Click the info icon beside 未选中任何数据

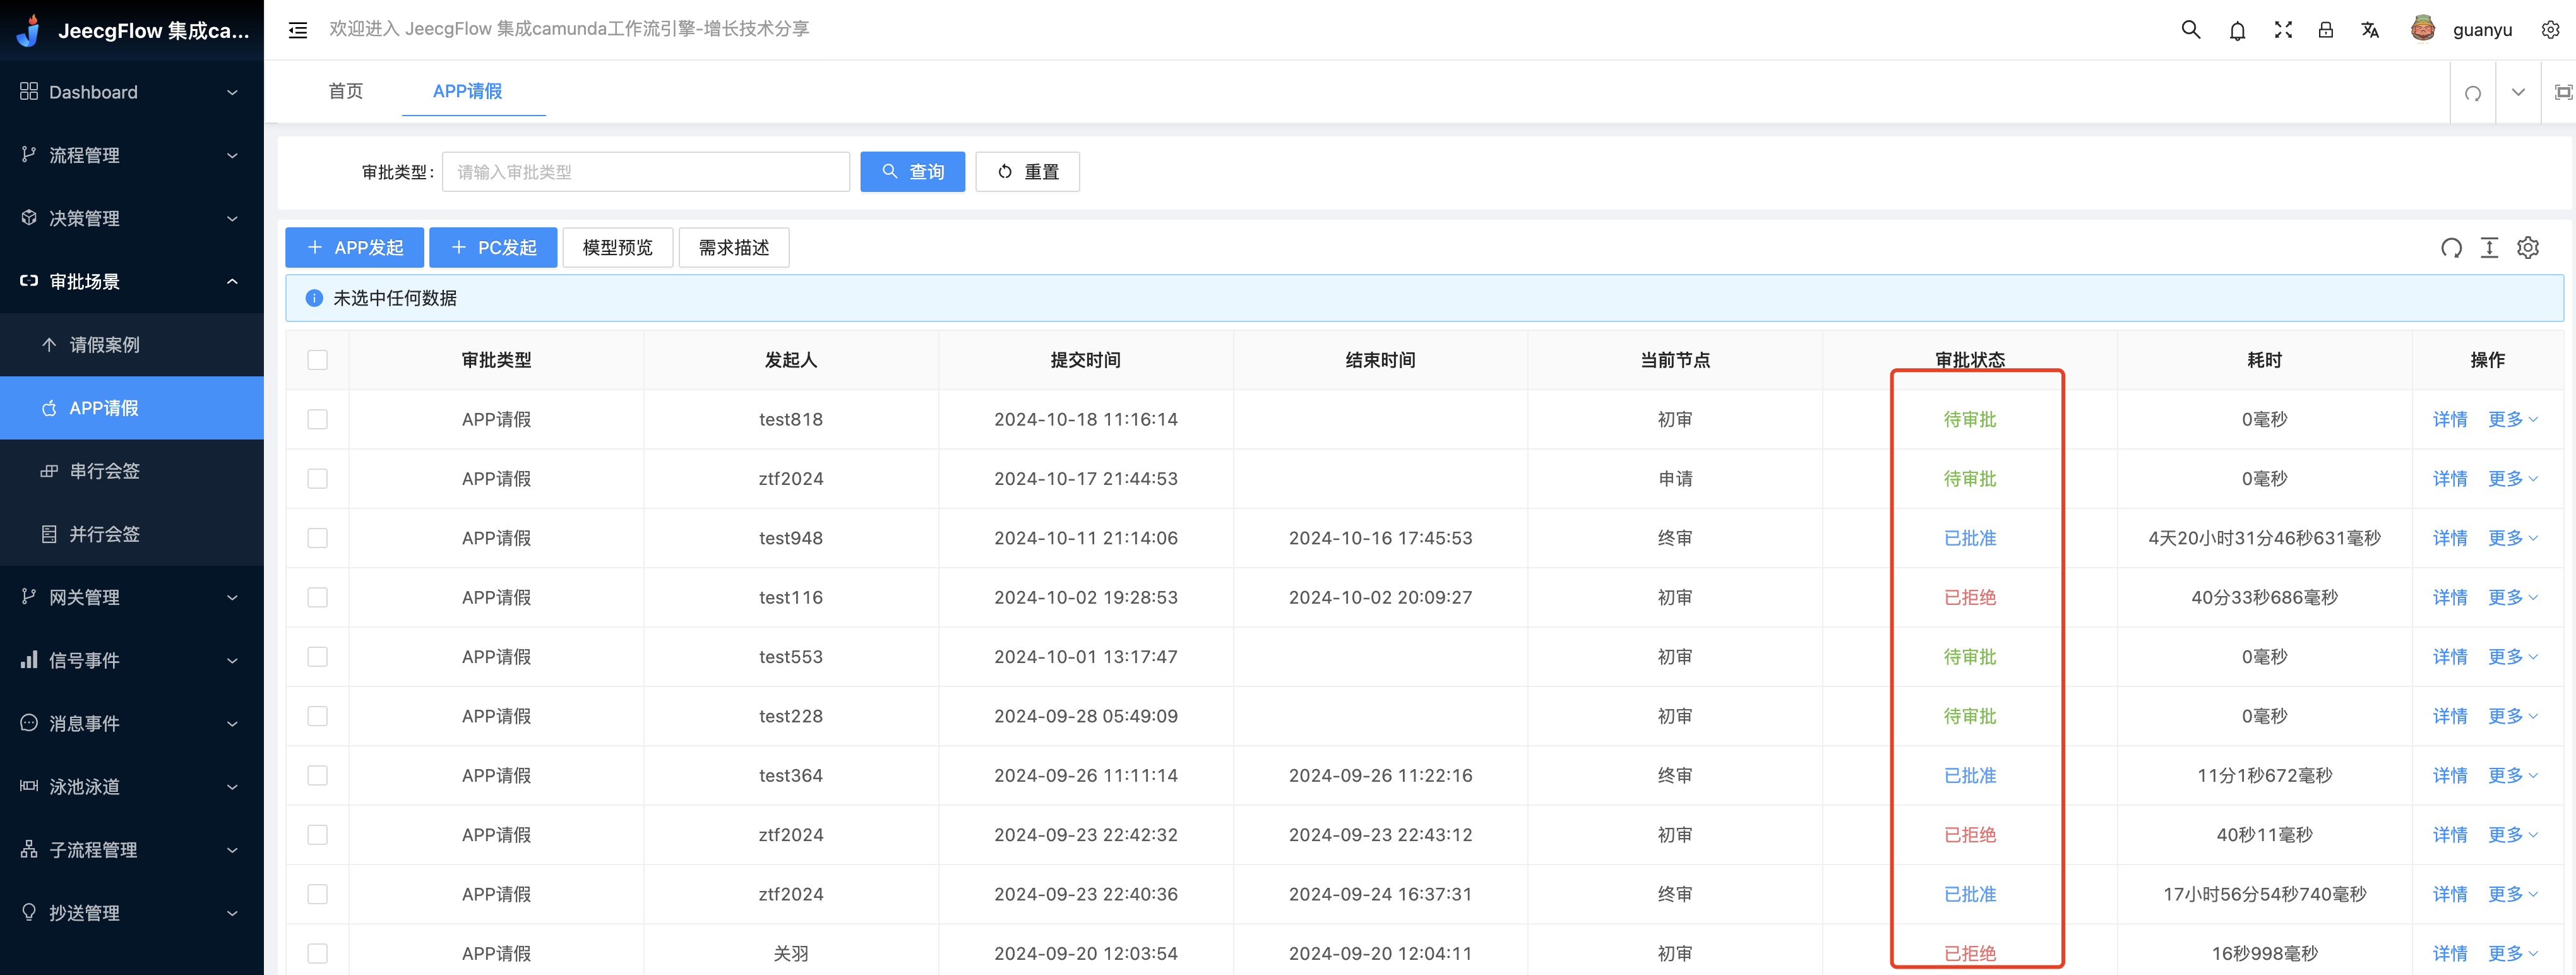314,298
